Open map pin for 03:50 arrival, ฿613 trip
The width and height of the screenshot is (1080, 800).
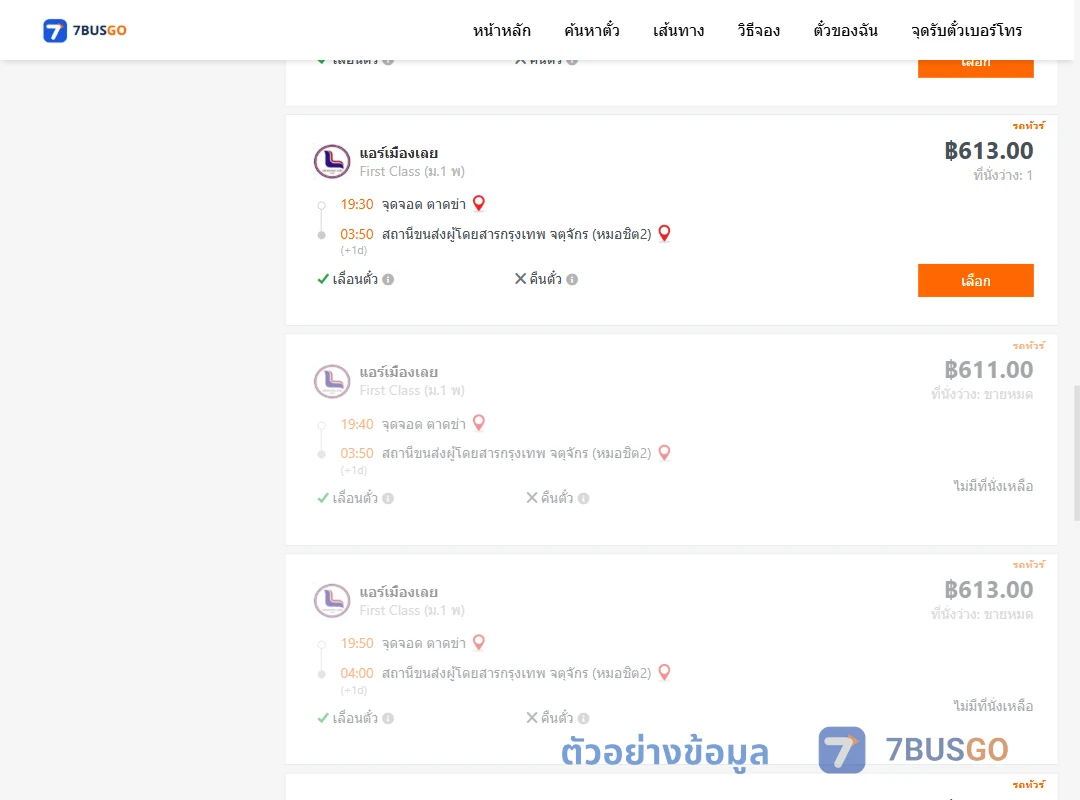pos(664,234)
